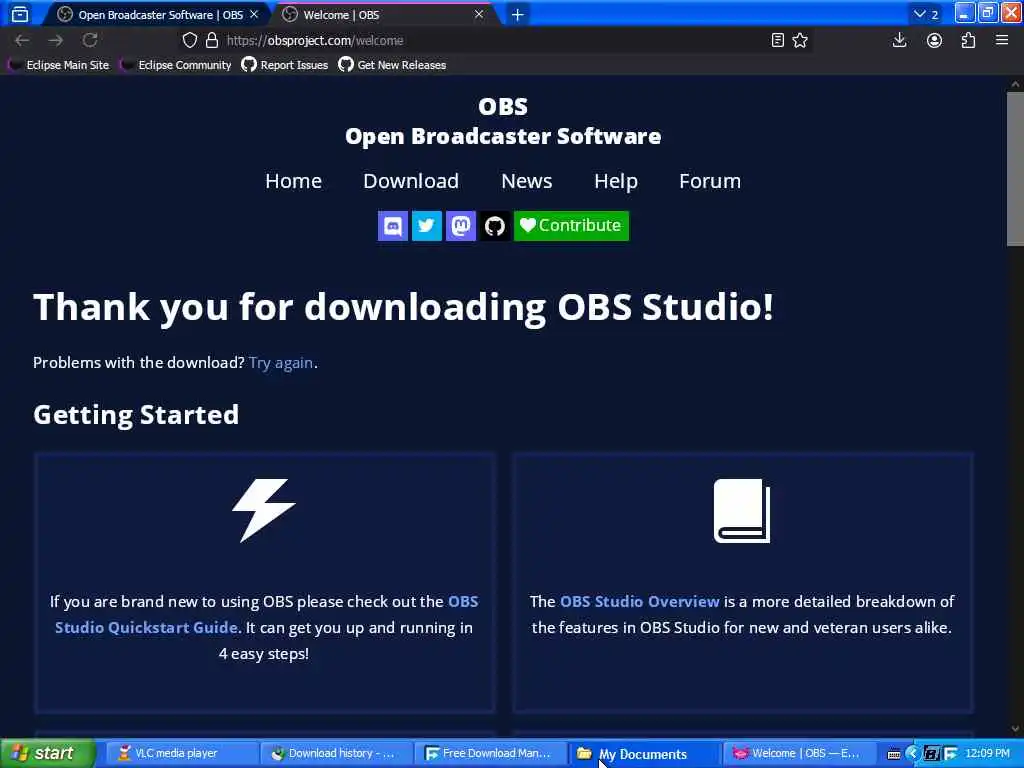Click the shield tracking protection icon

coord(189,40)
